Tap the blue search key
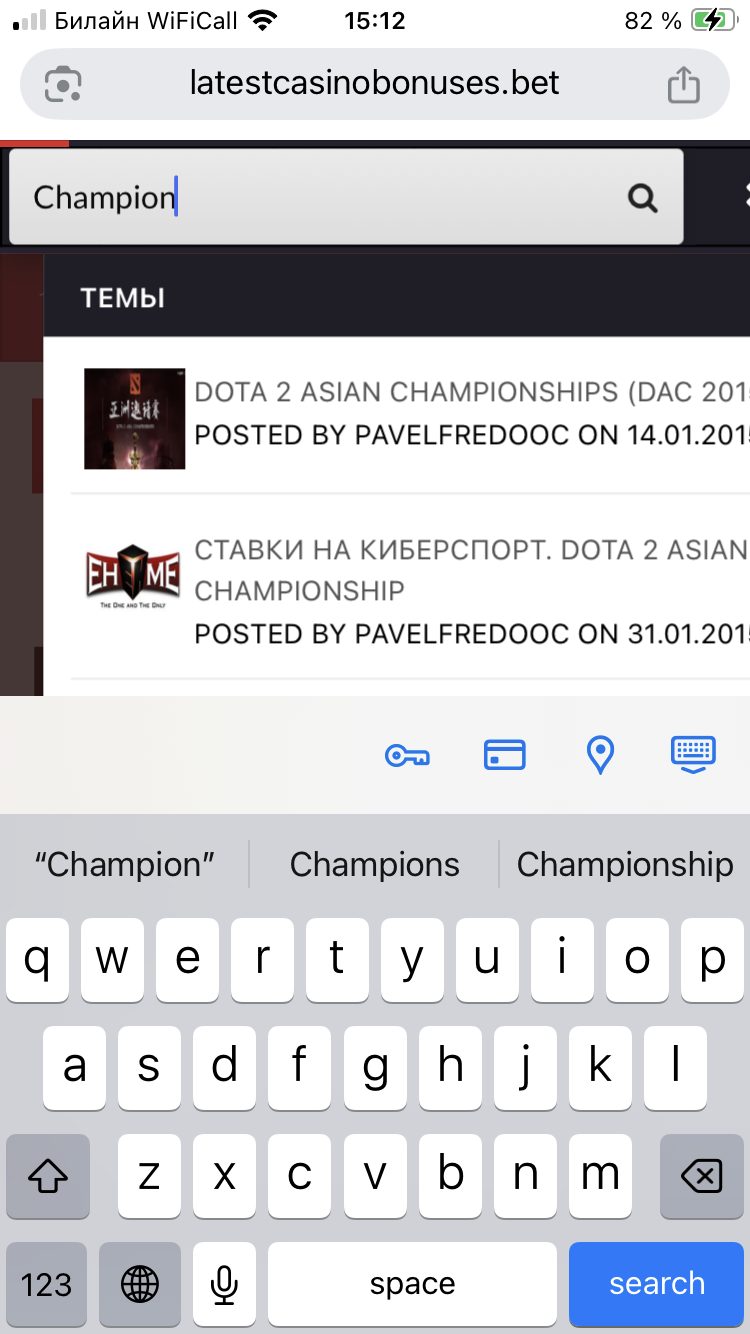The height and width of the screenshot is (1334, 750). 657,1284
